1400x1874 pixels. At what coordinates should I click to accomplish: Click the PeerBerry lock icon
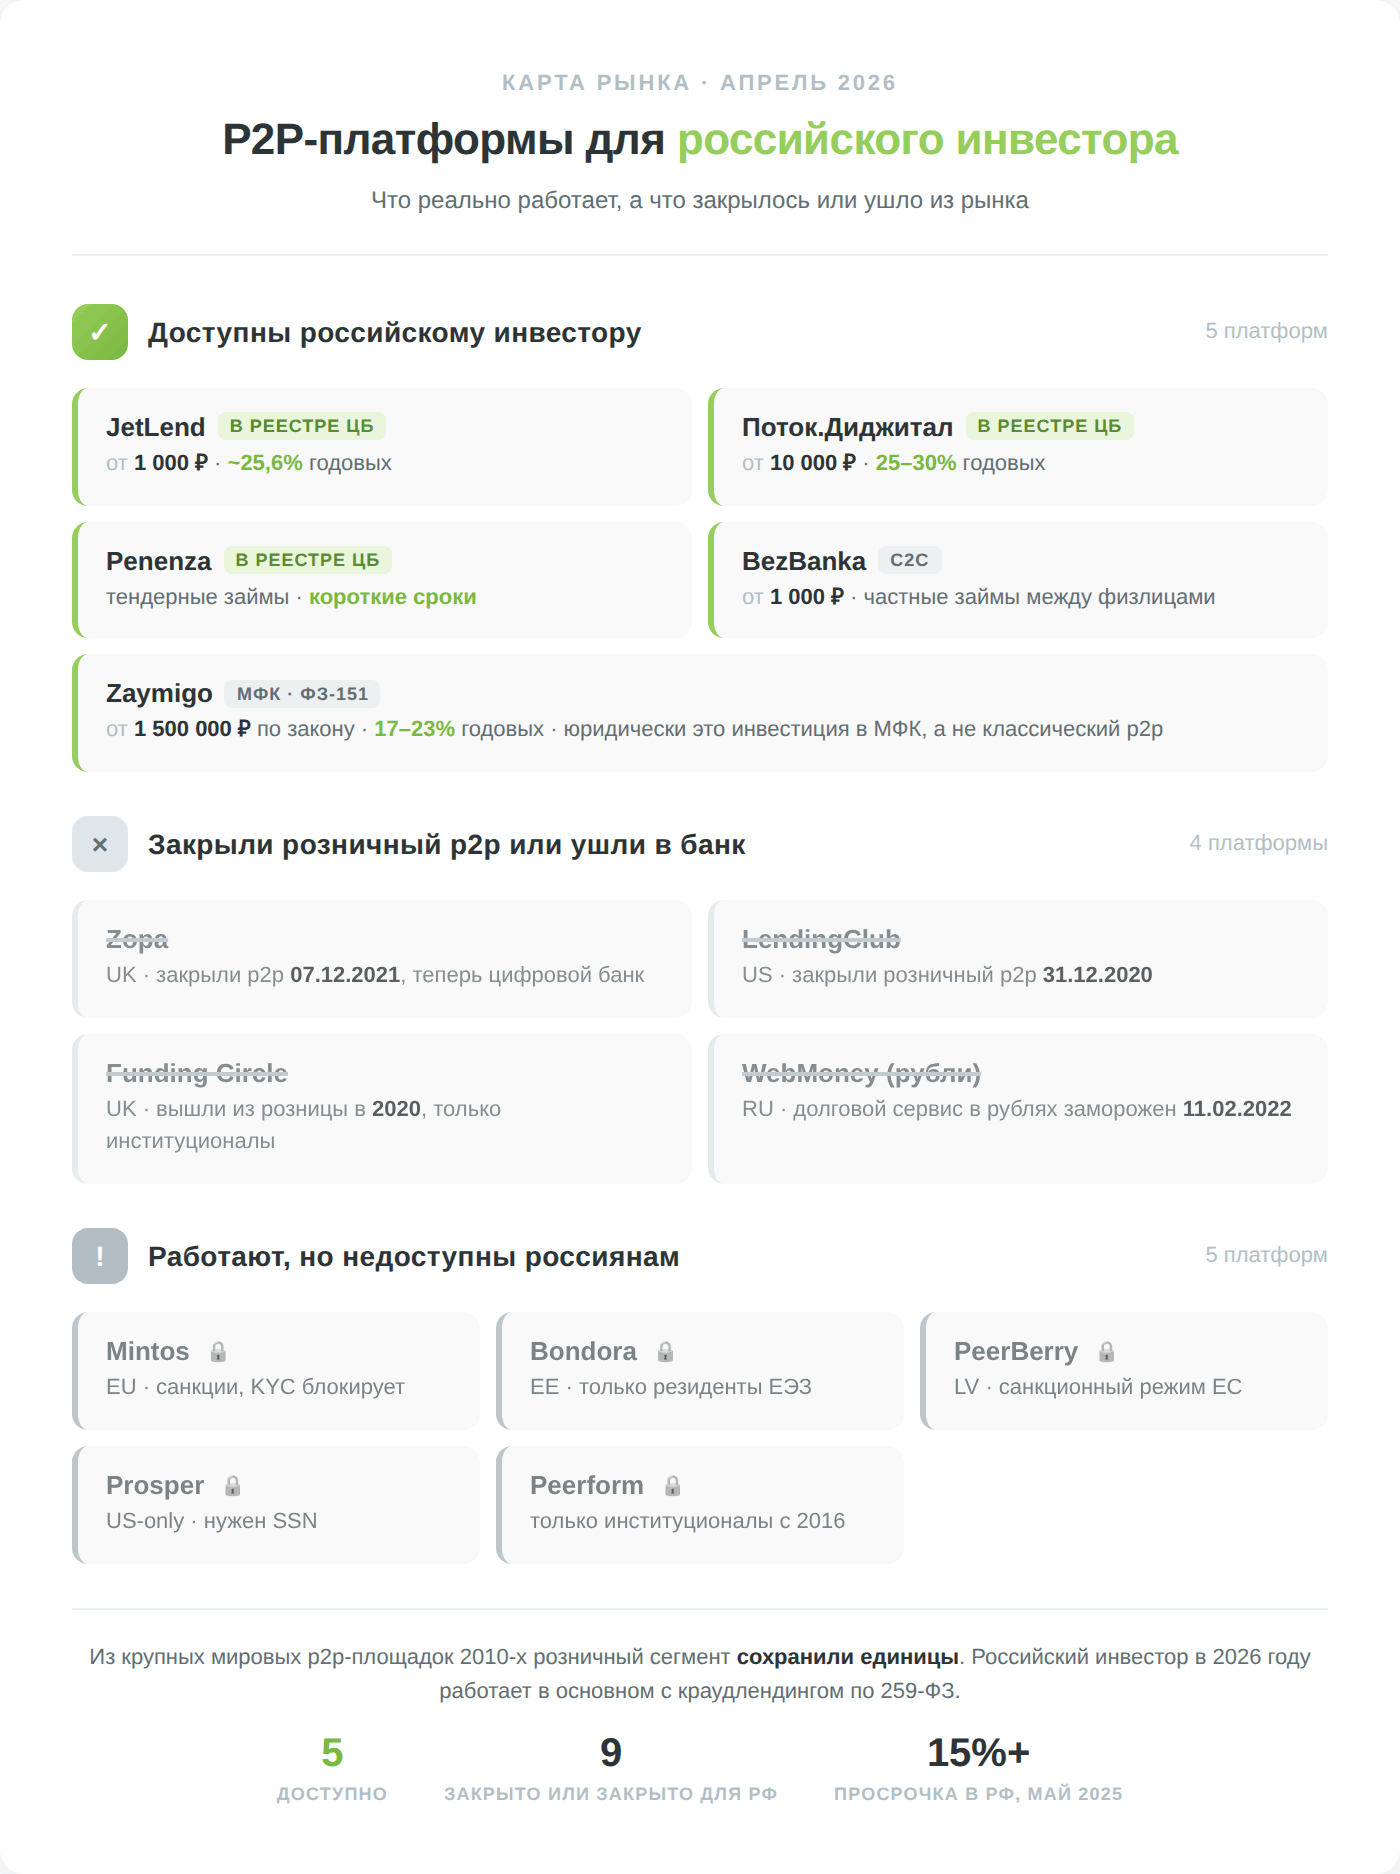pos(1106,1352)
